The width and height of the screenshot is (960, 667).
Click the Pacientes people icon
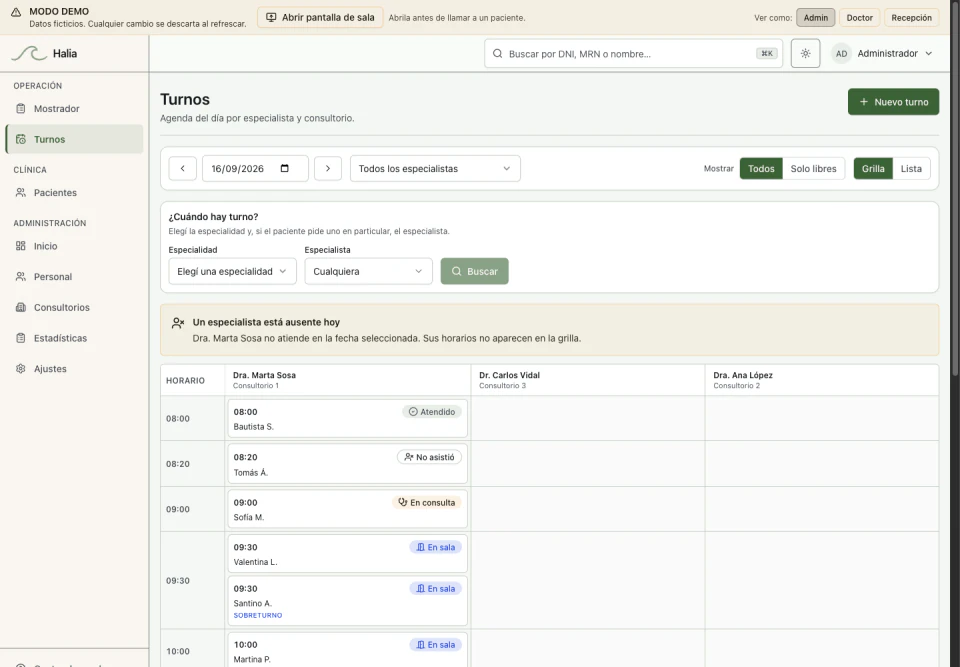pyautogui.click(x=21, y=192)
